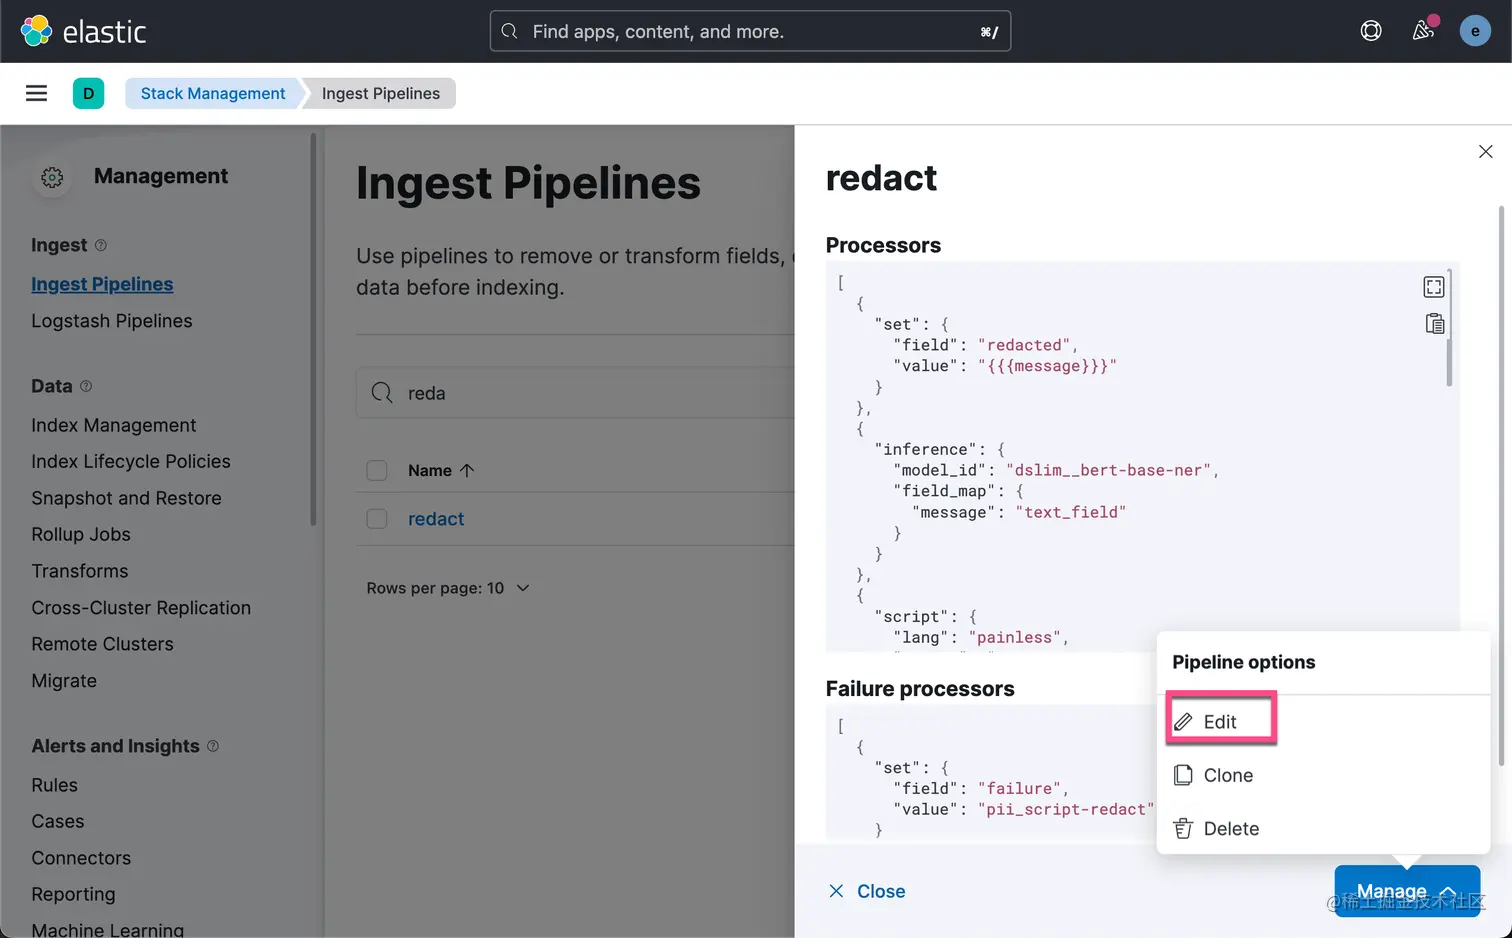Viewport: 1512px width, 938px height.
Task: Choose Edit in Pipeline options
Action: (1220, 722)
